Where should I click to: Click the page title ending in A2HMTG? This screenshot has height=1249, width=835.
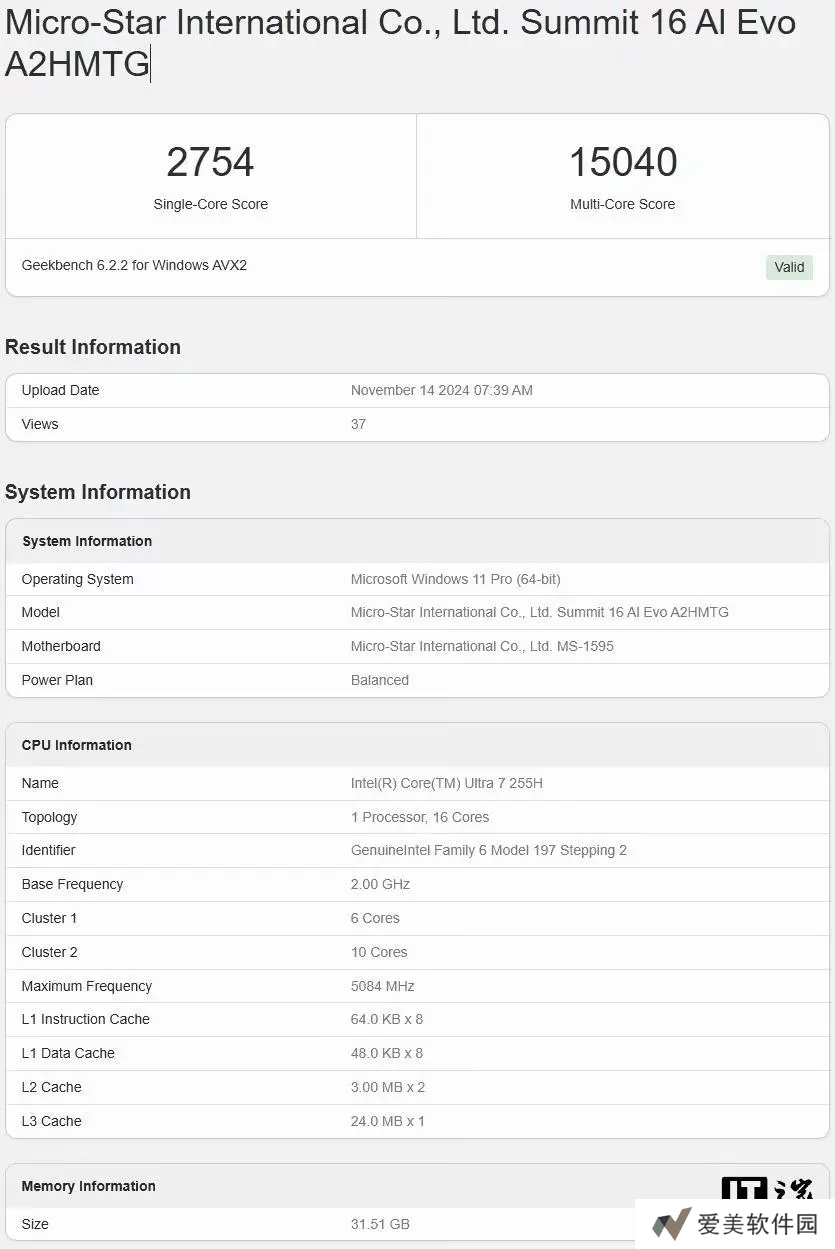(x=400, y=43)
